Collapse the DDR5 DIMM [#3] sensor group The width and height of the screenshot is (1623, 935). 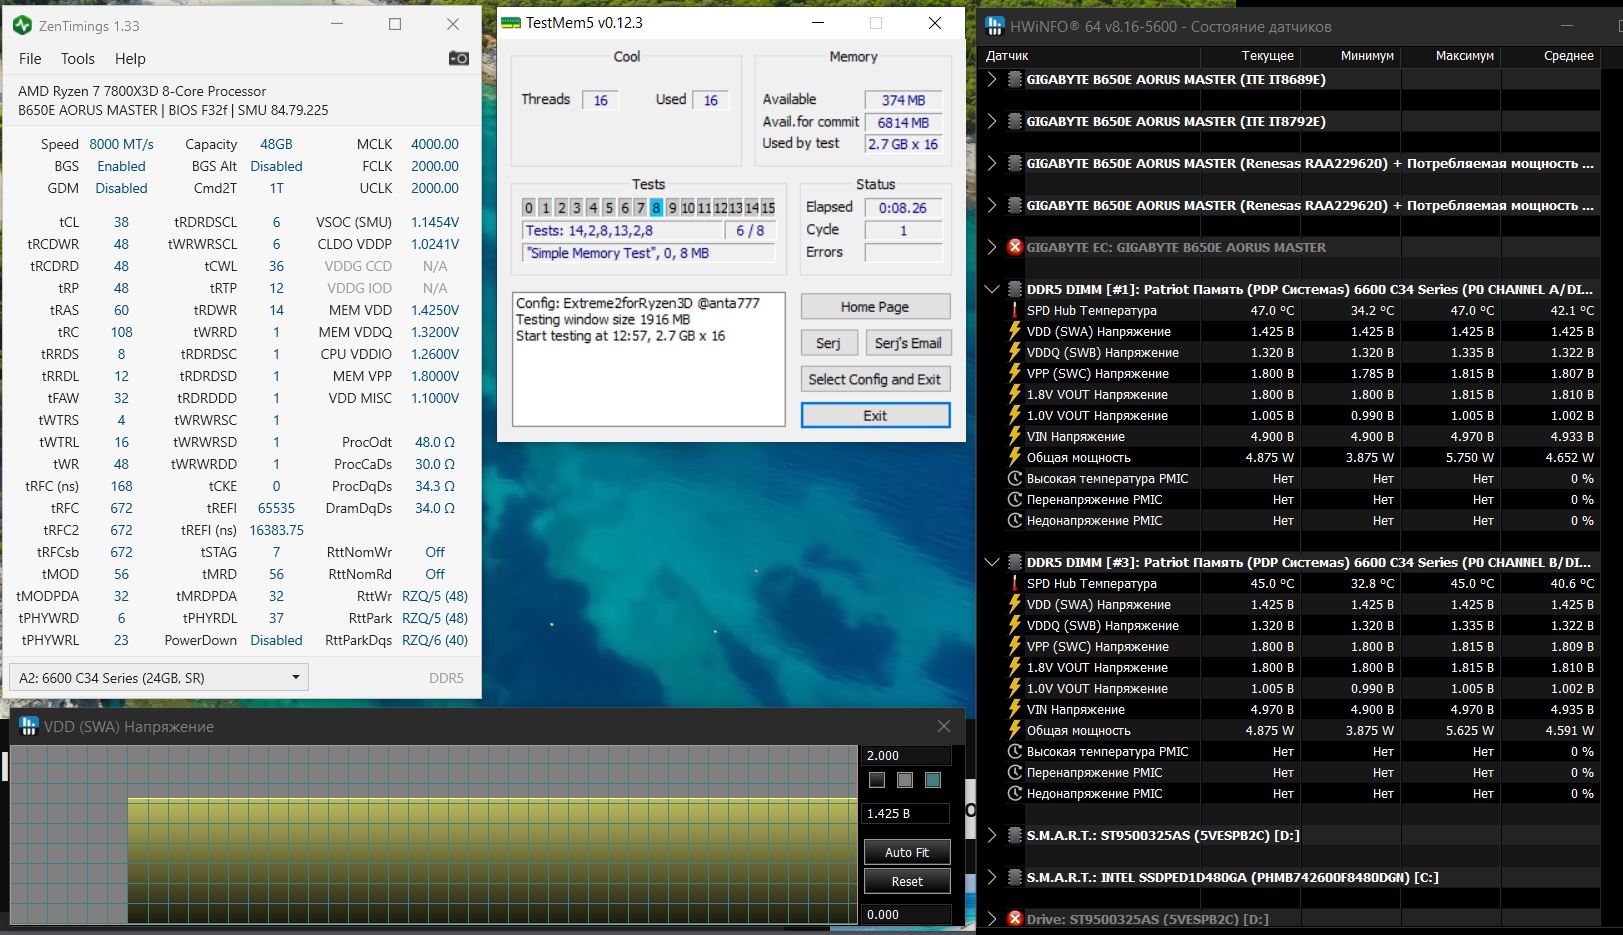[992, 562]
